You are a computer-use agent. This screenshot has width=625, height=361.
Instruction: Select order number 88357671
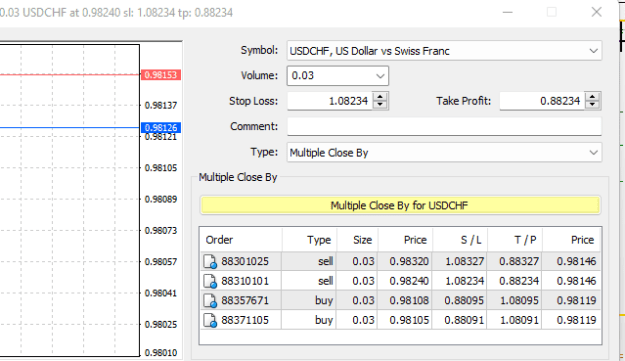[x=245, y=301]
